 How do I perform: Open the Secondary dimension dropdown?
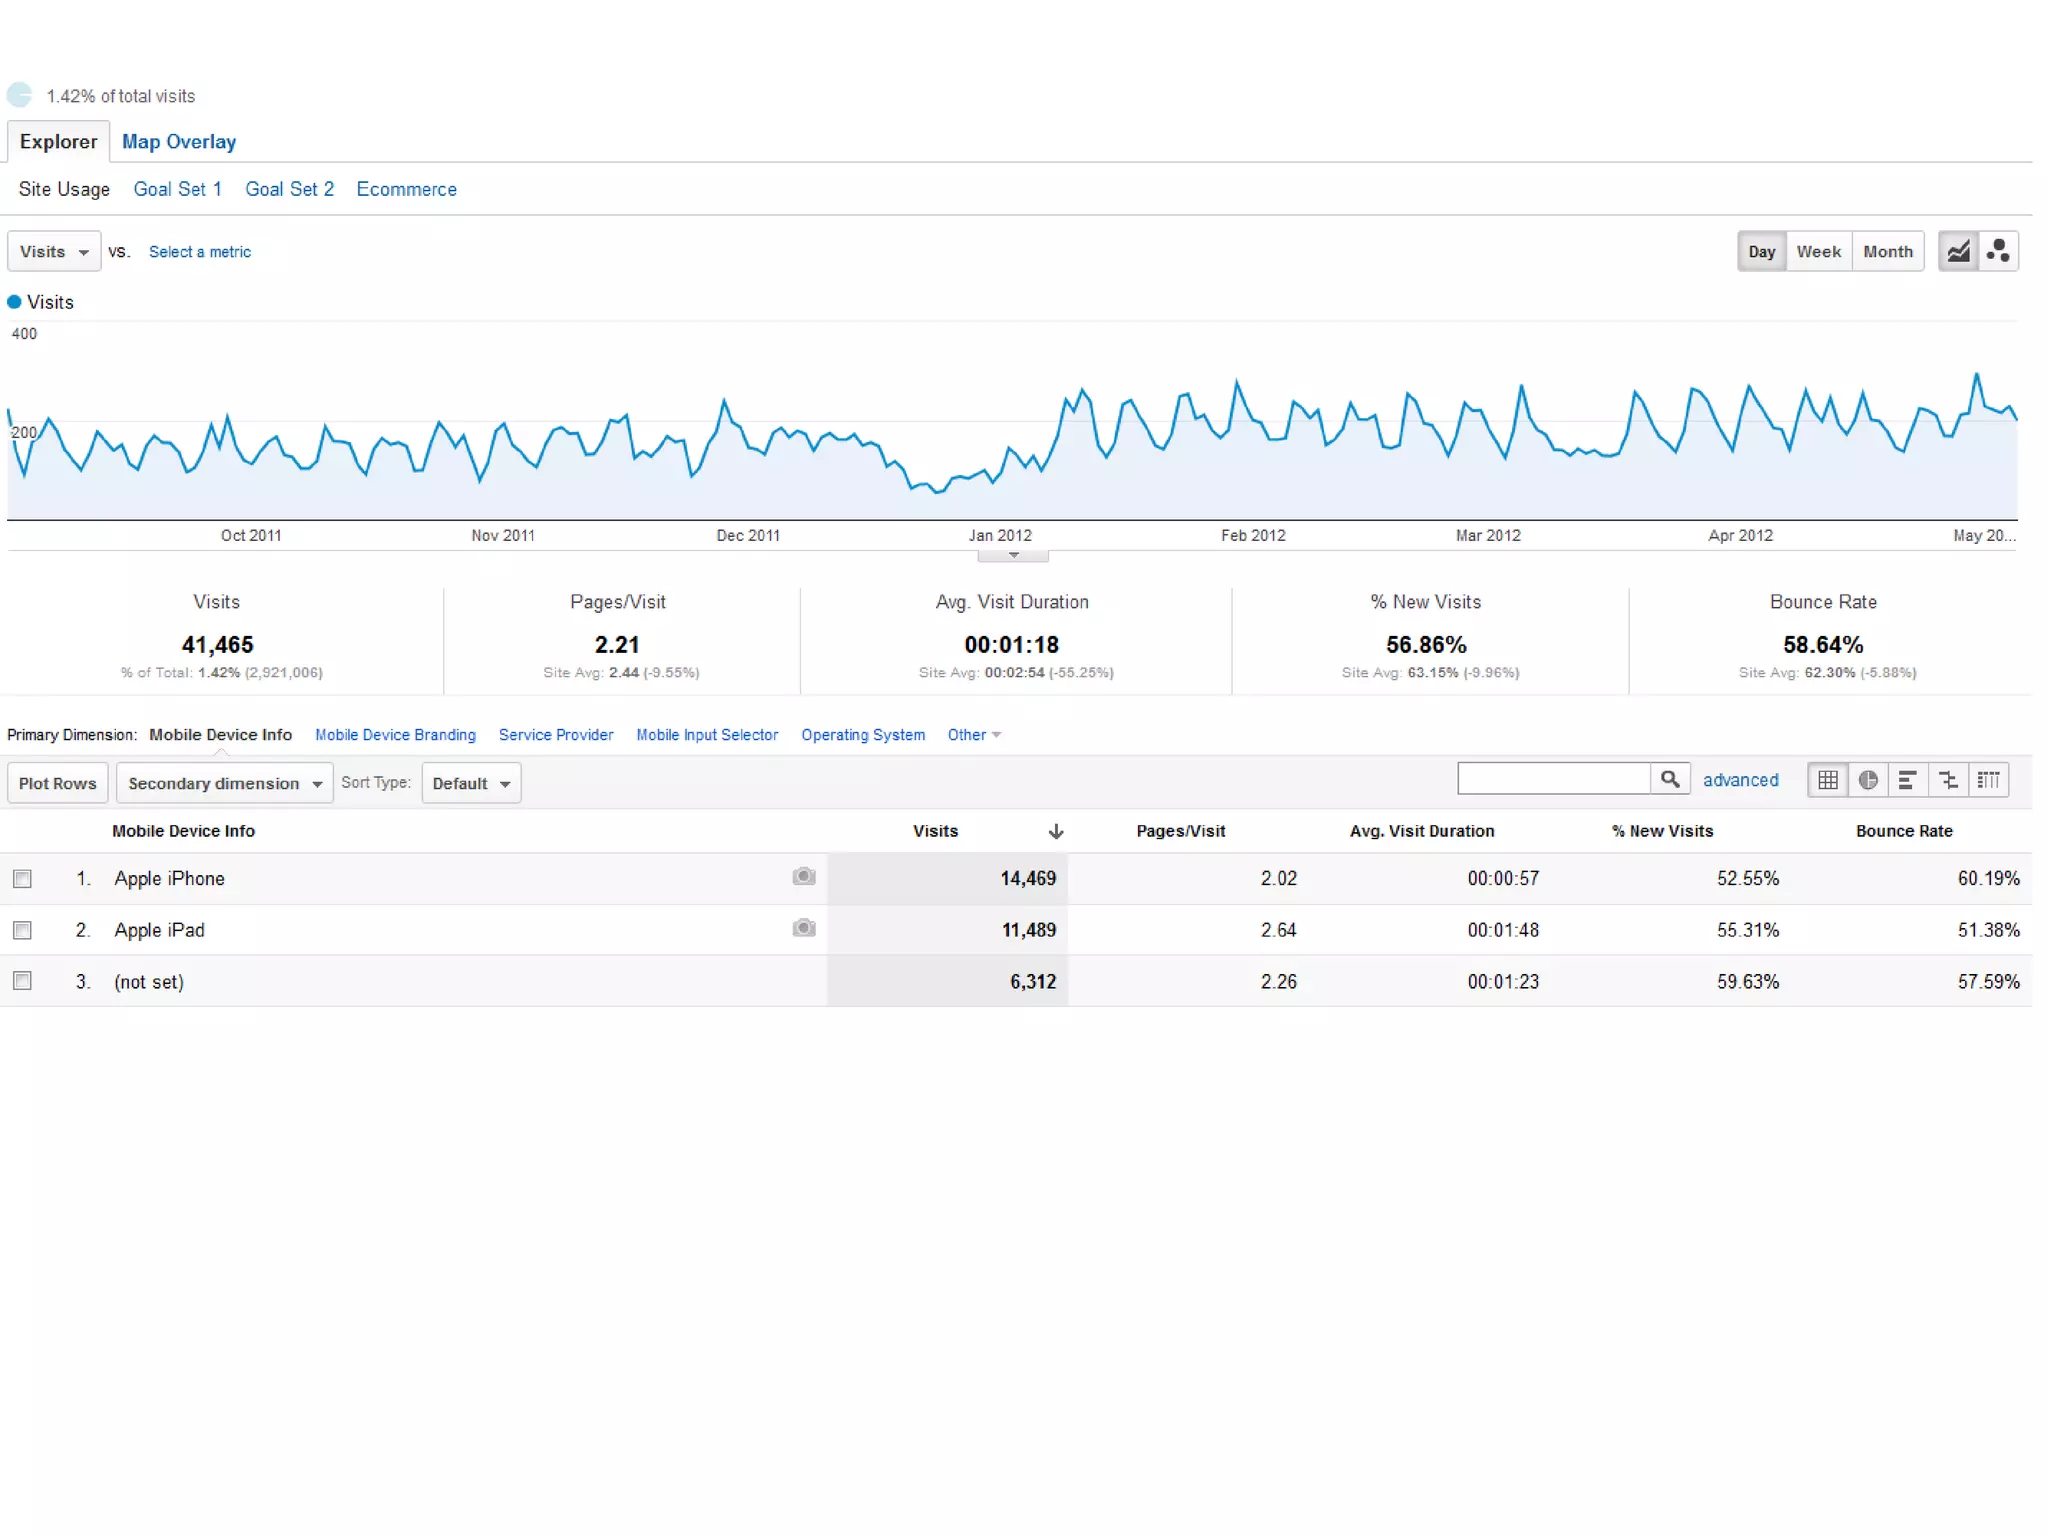tap(224, 783)
